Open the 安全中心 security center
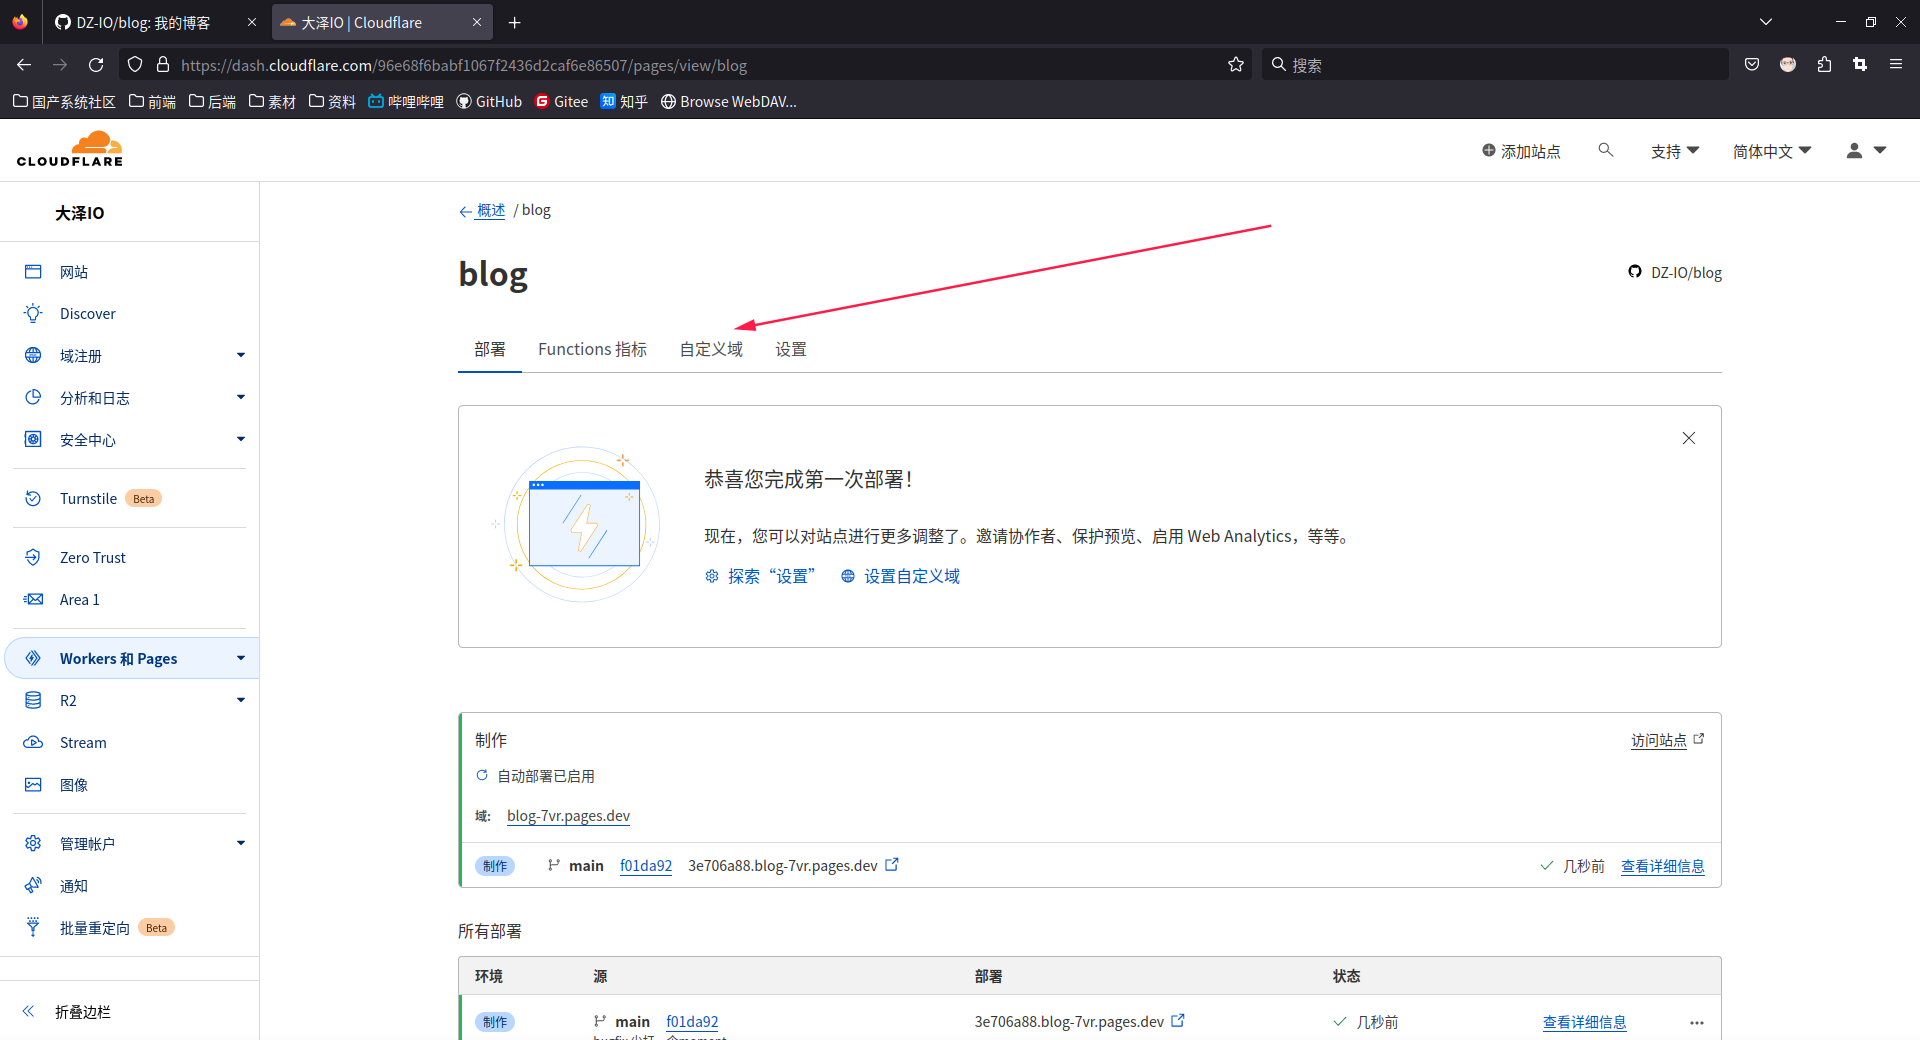Viewport: 1920px width, 1040px height. pos(90,439)
